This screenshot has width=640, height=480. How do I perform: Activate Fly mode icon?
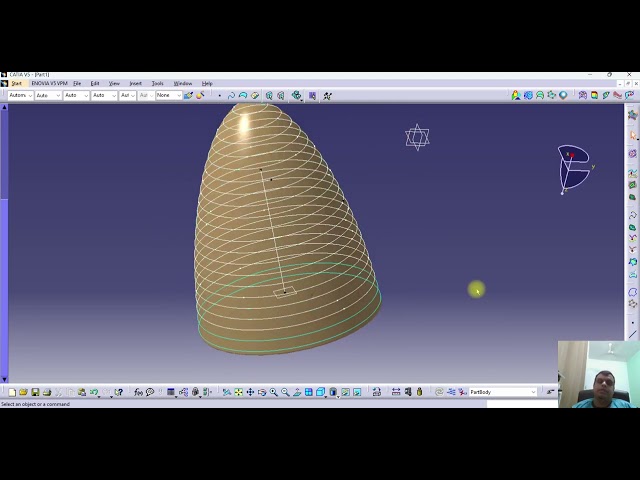click(x=227, y=392)
